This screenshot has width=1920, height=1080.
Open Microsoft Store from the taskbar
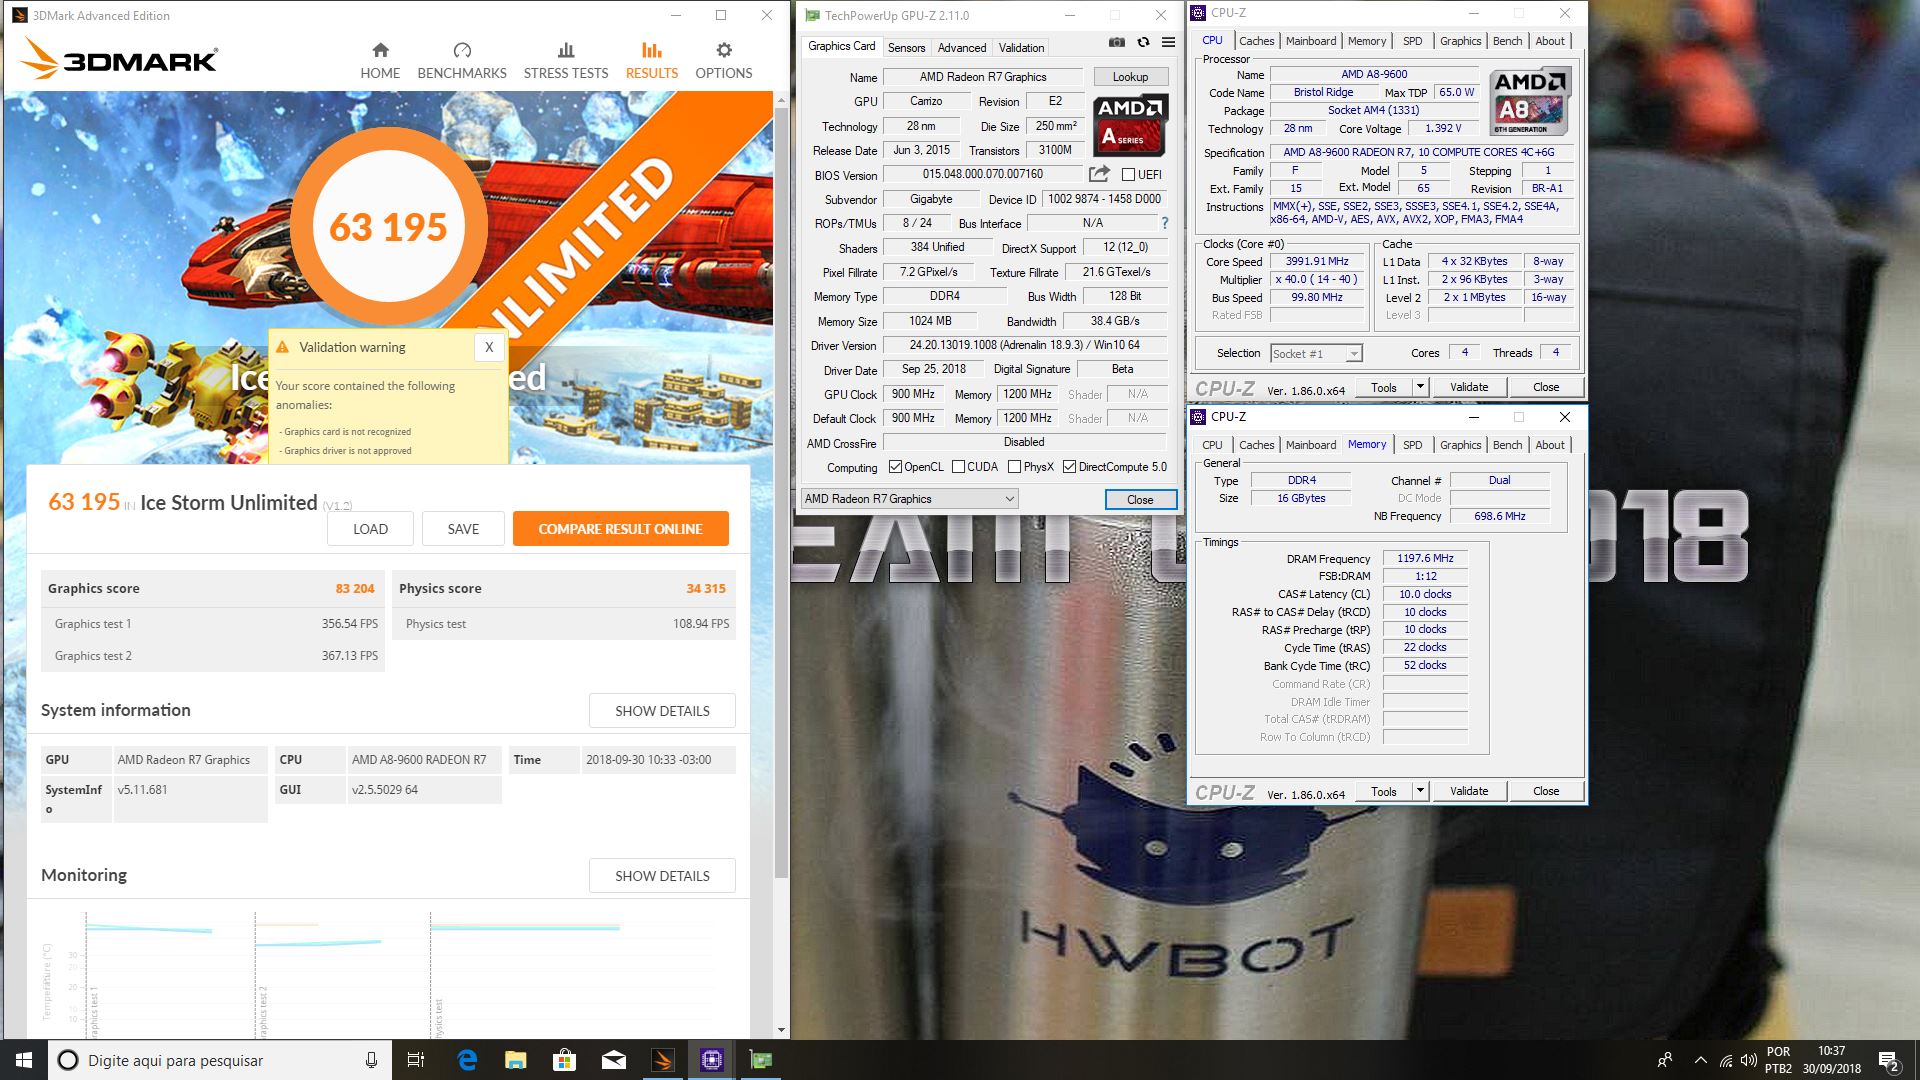point(565,1060)
